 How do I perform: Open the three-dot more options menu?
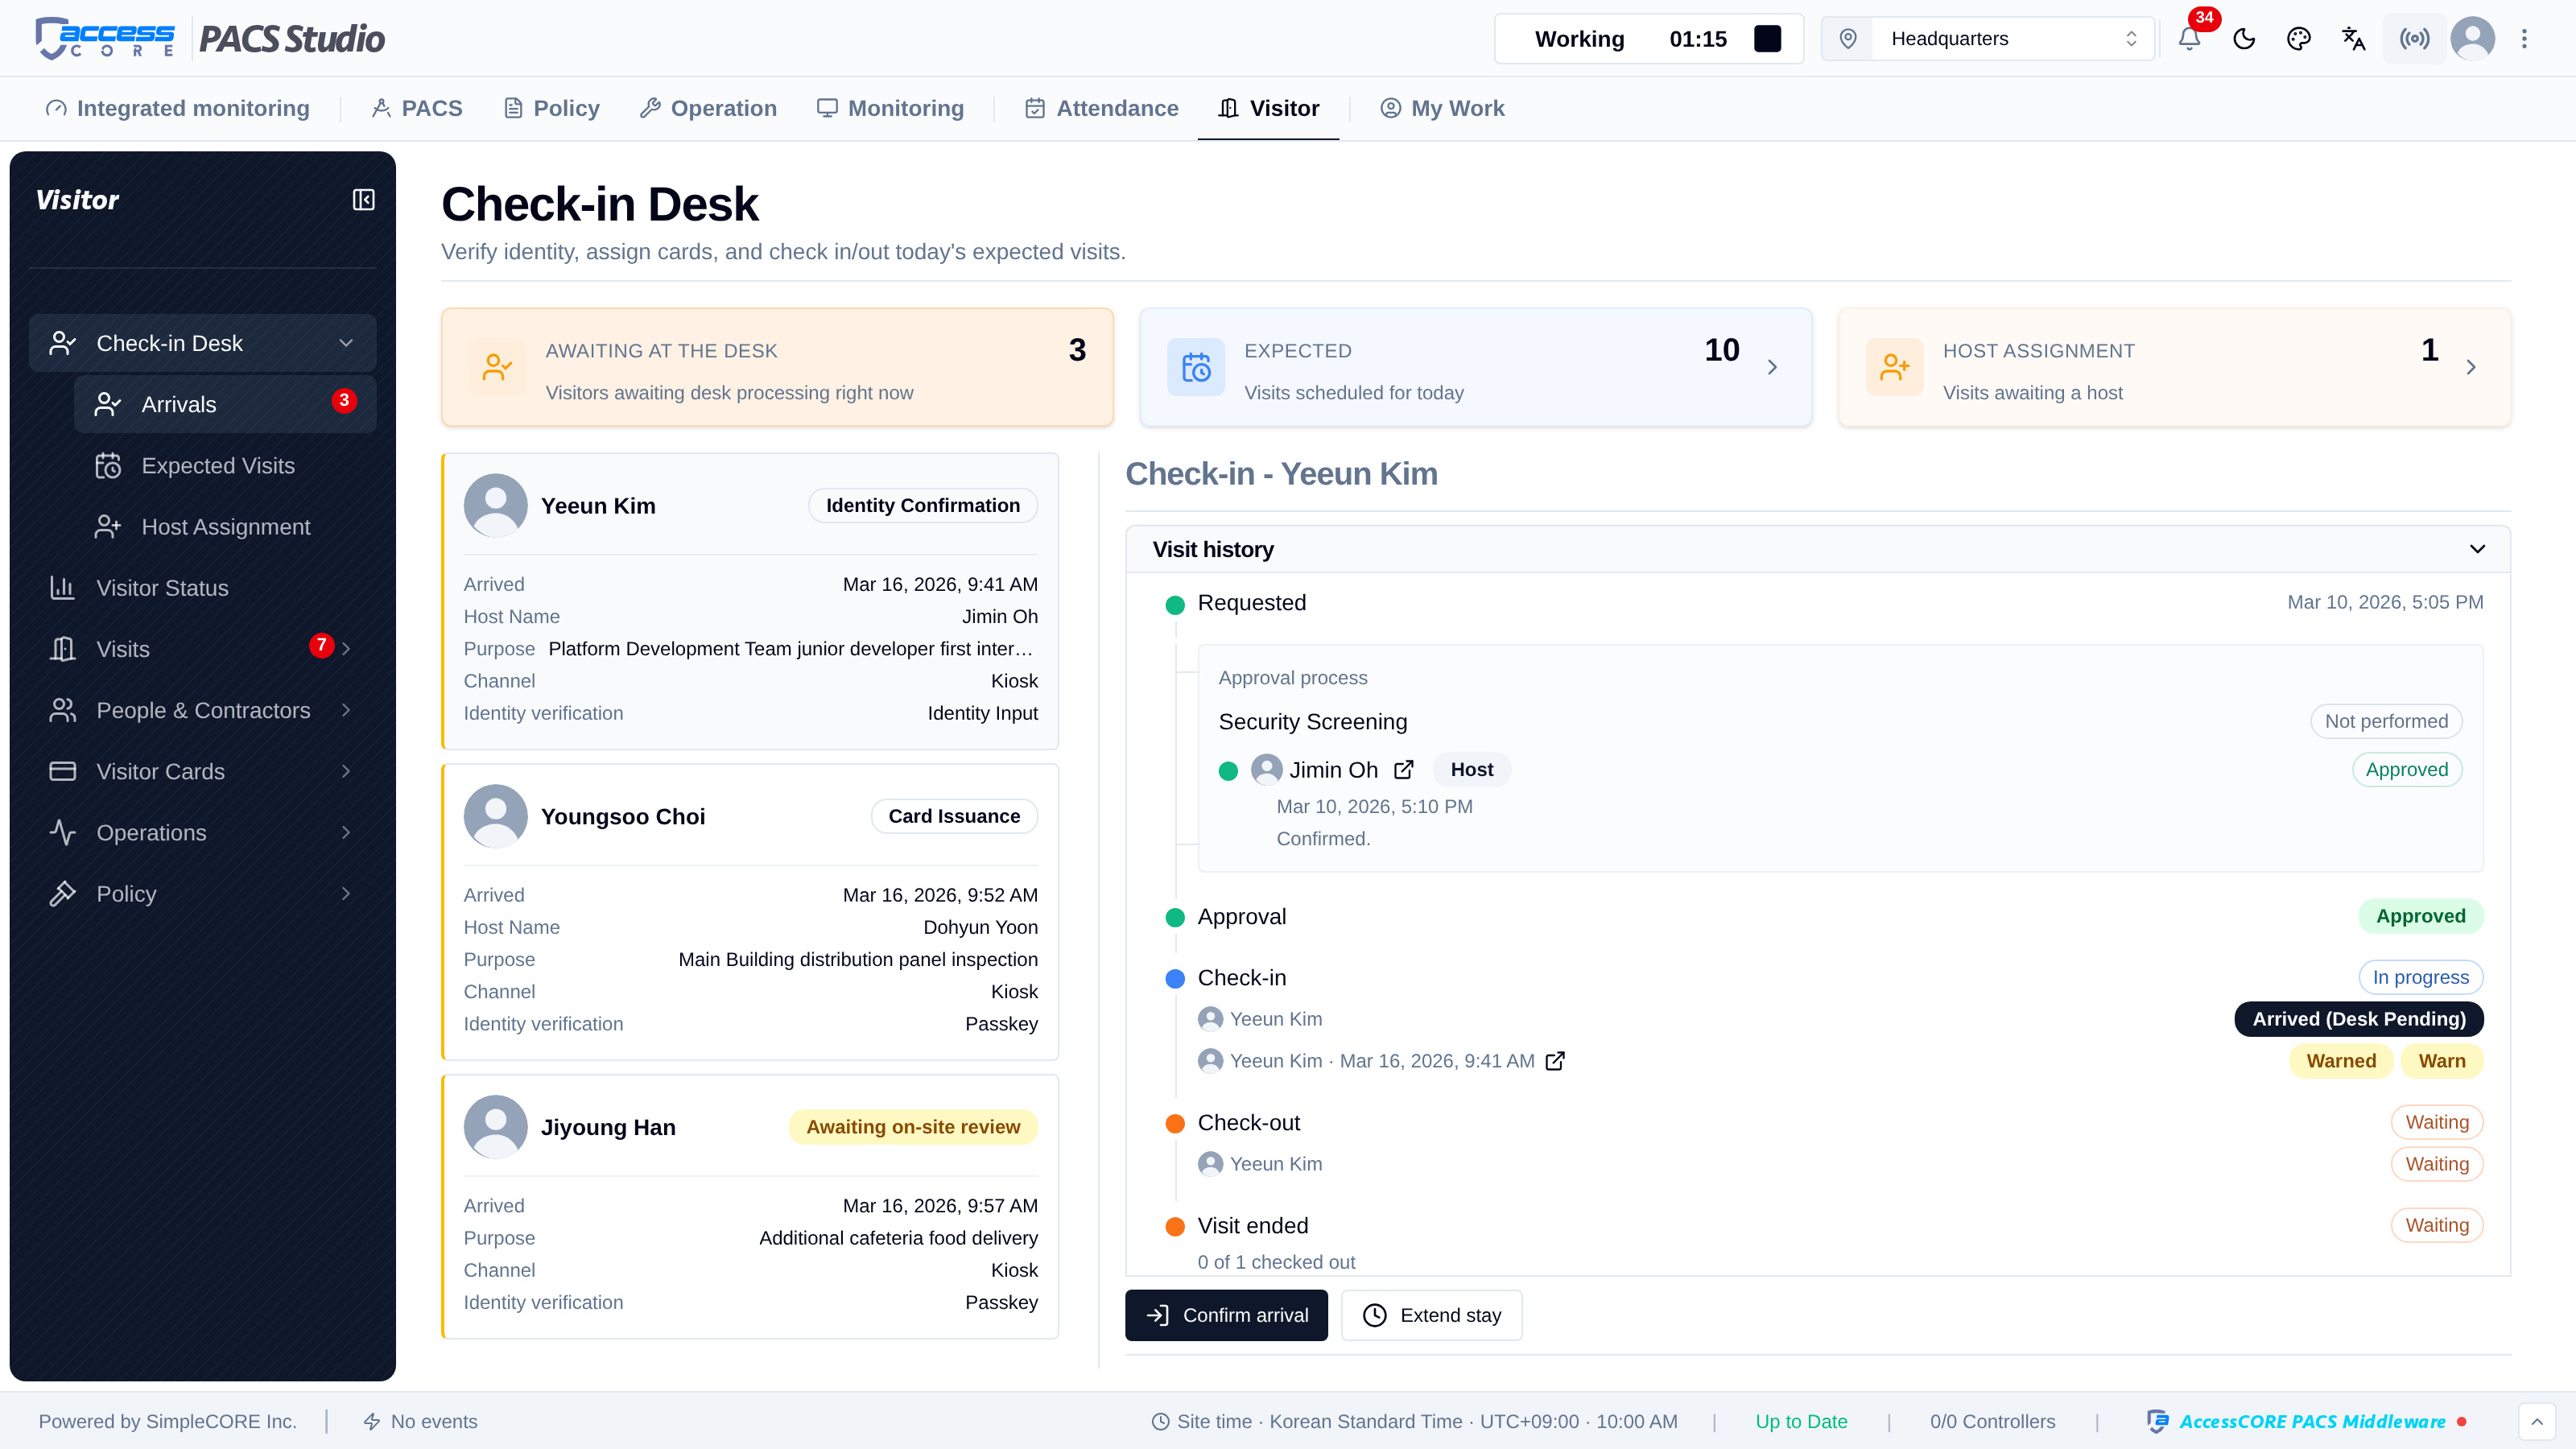click(x=2524, y=39)
